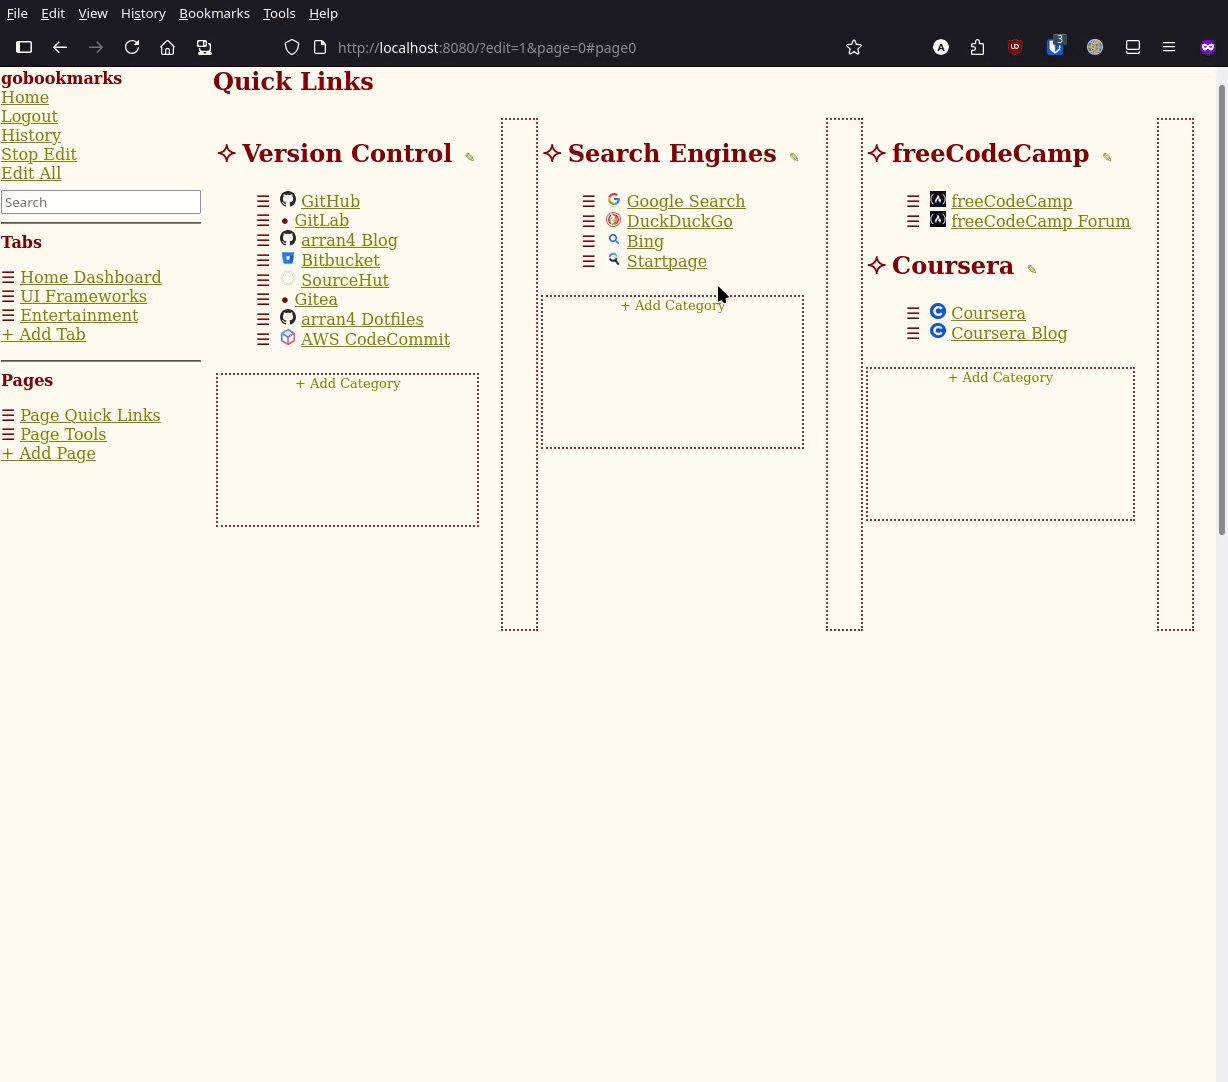Click the drag handle left of Google Search
This screenshot has height=1082, width=1228.
coord(589,201)
